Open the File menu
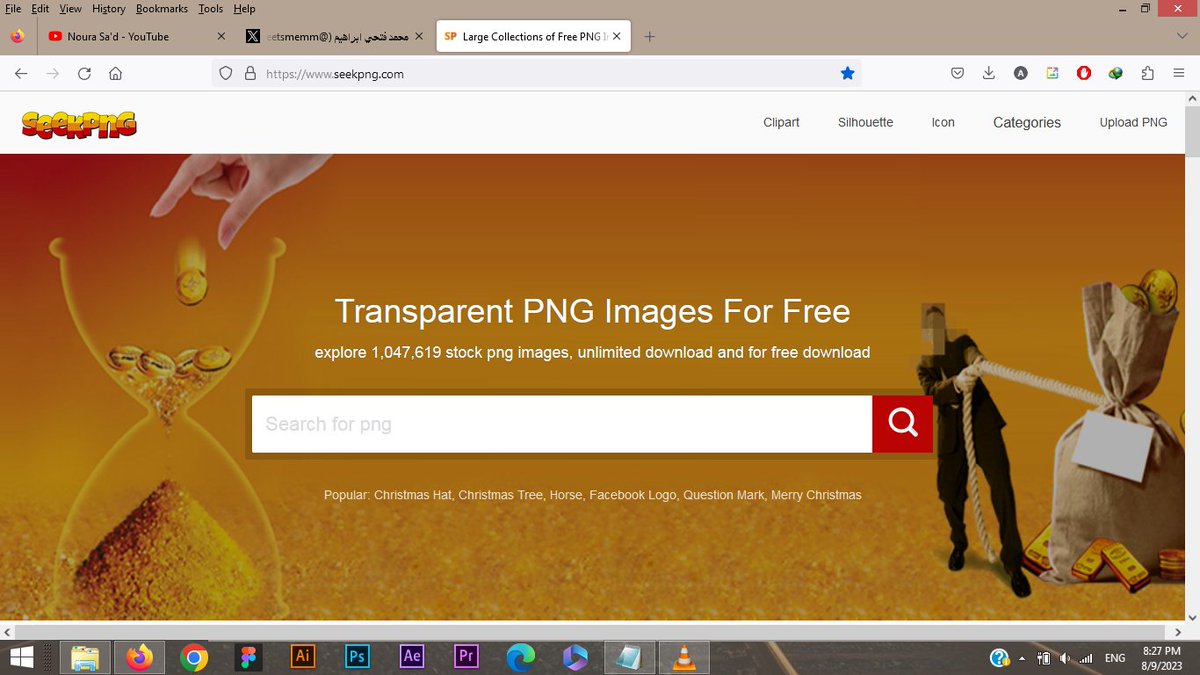The image size is (1200, 675). 14,8
